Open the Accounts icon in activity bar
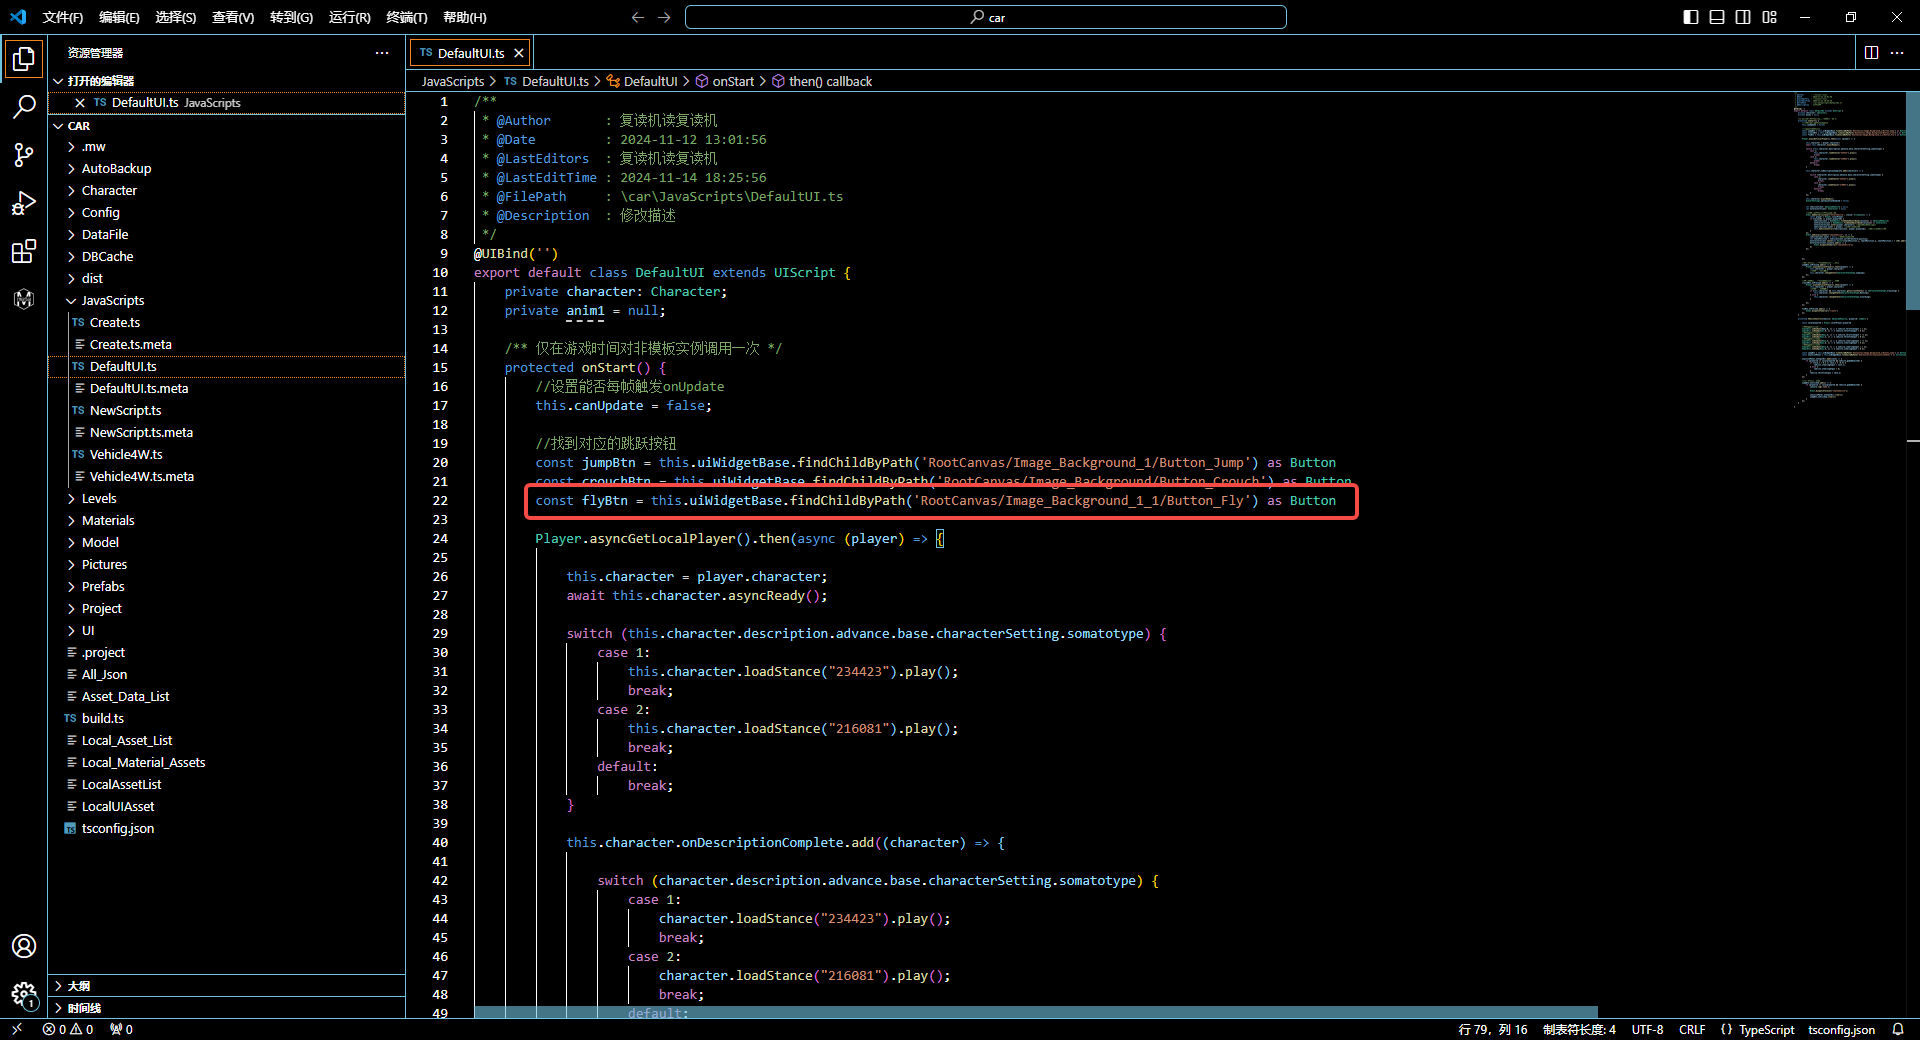 tap(24, 946)
